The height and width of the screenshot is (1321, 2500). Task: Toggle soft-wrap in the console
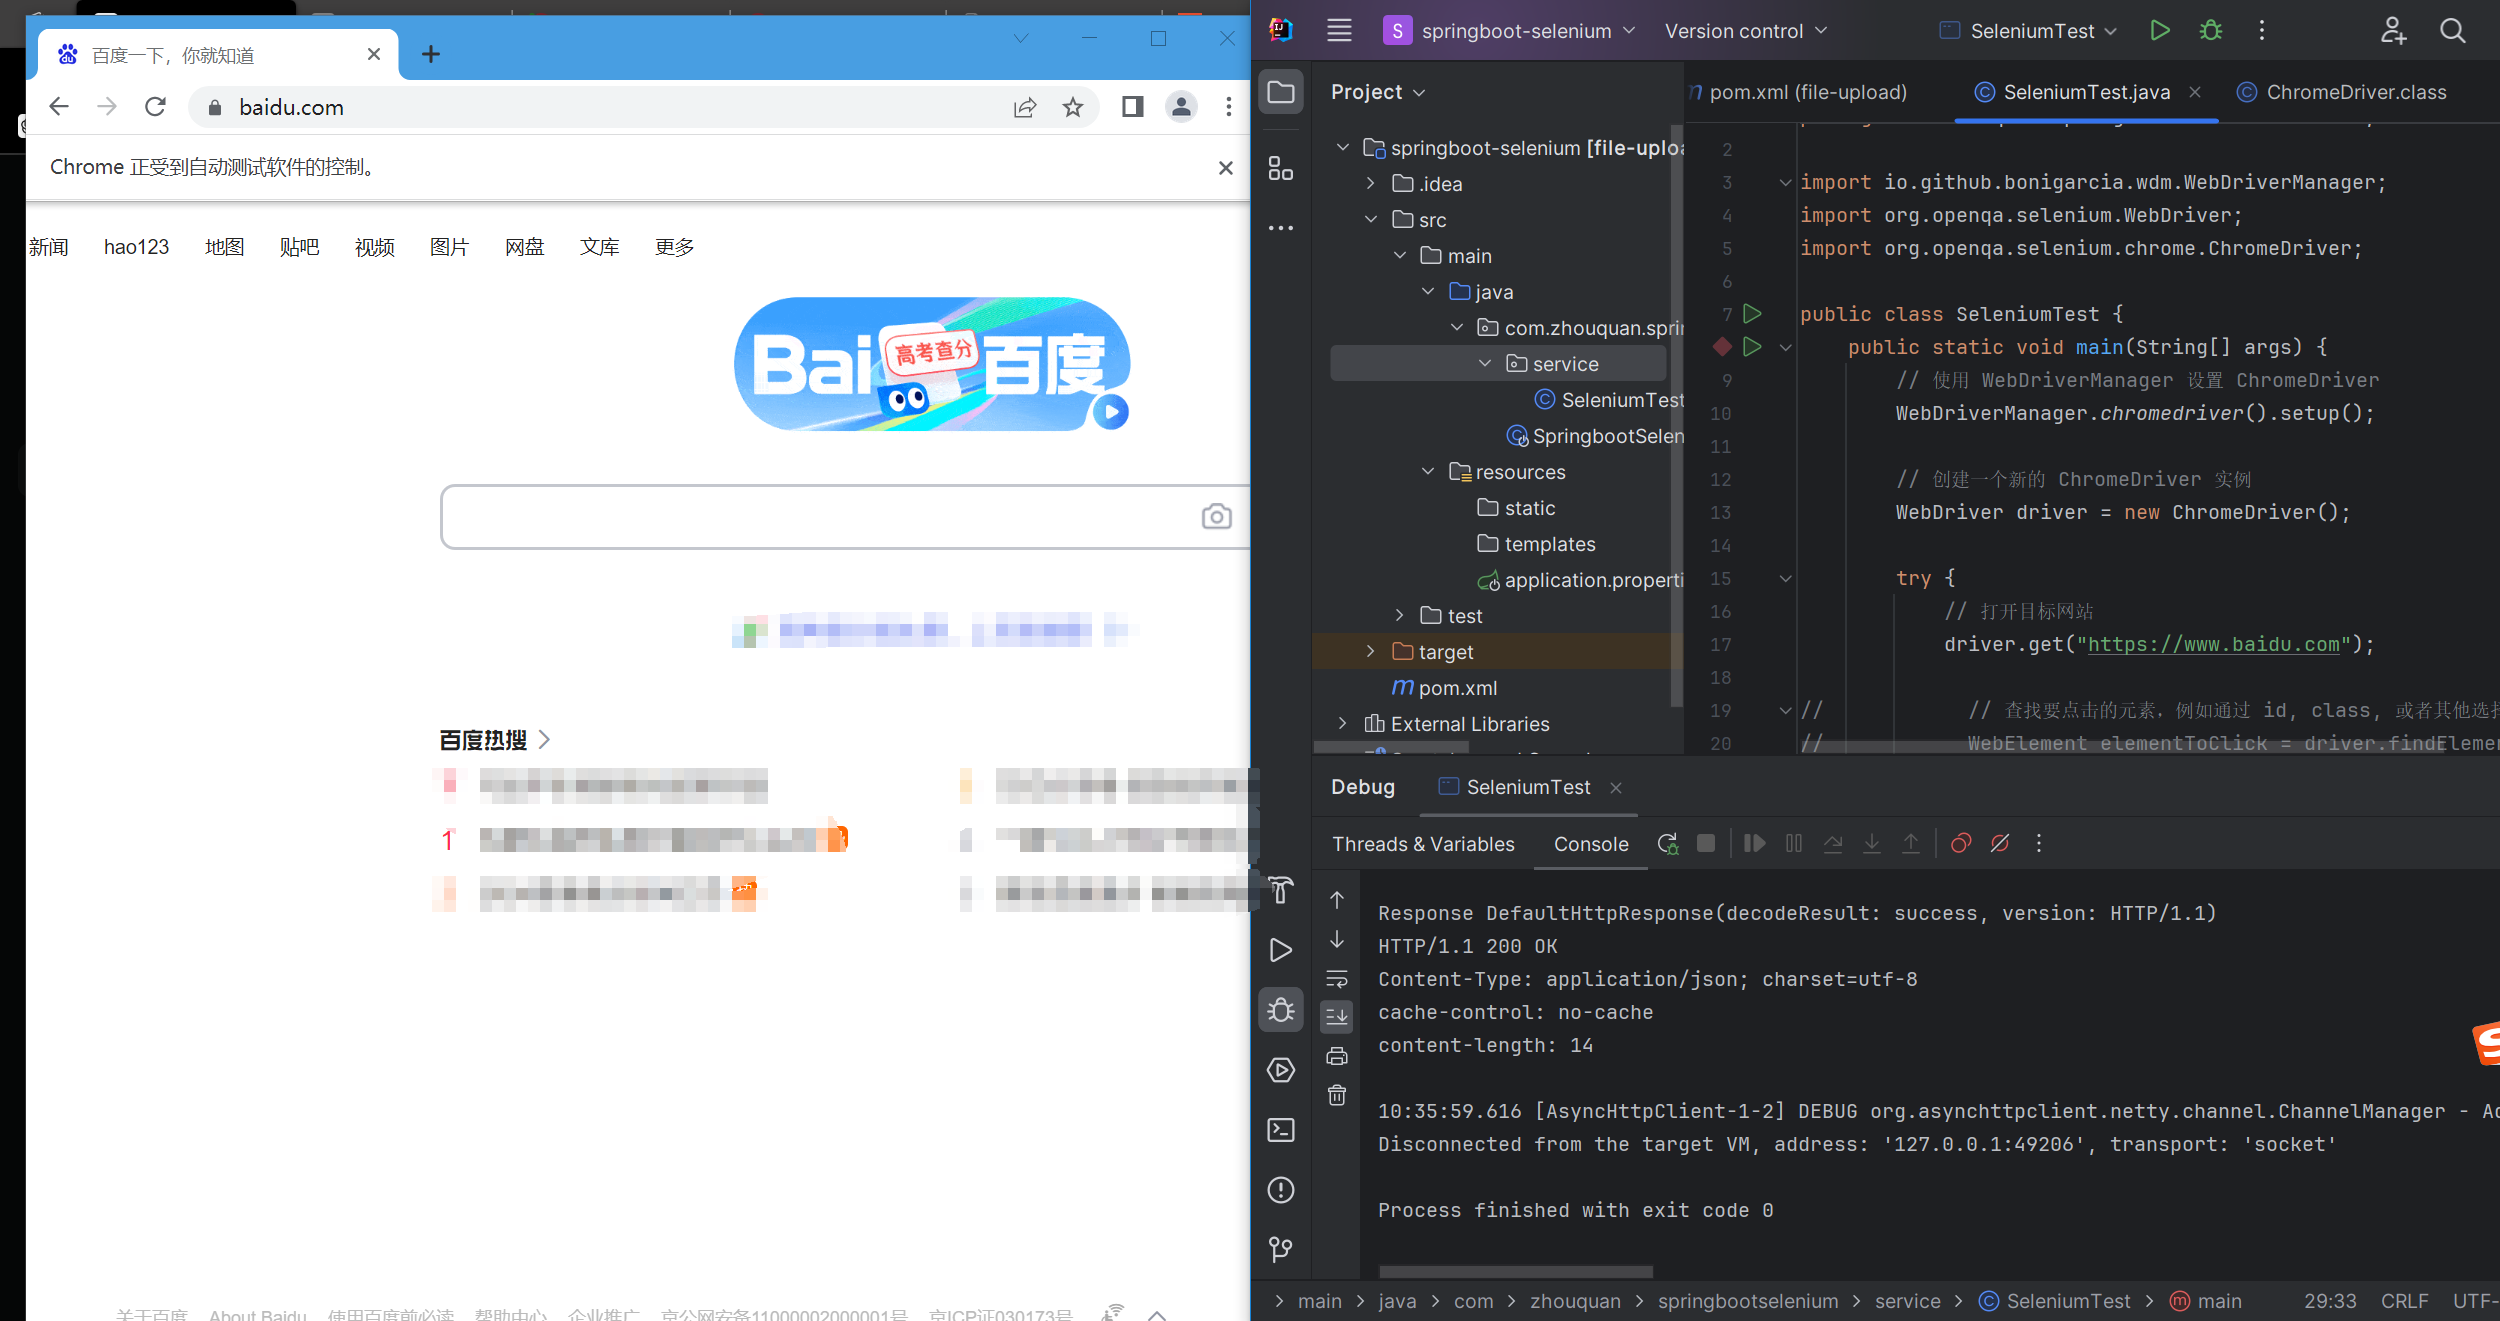coord(1337,979)
